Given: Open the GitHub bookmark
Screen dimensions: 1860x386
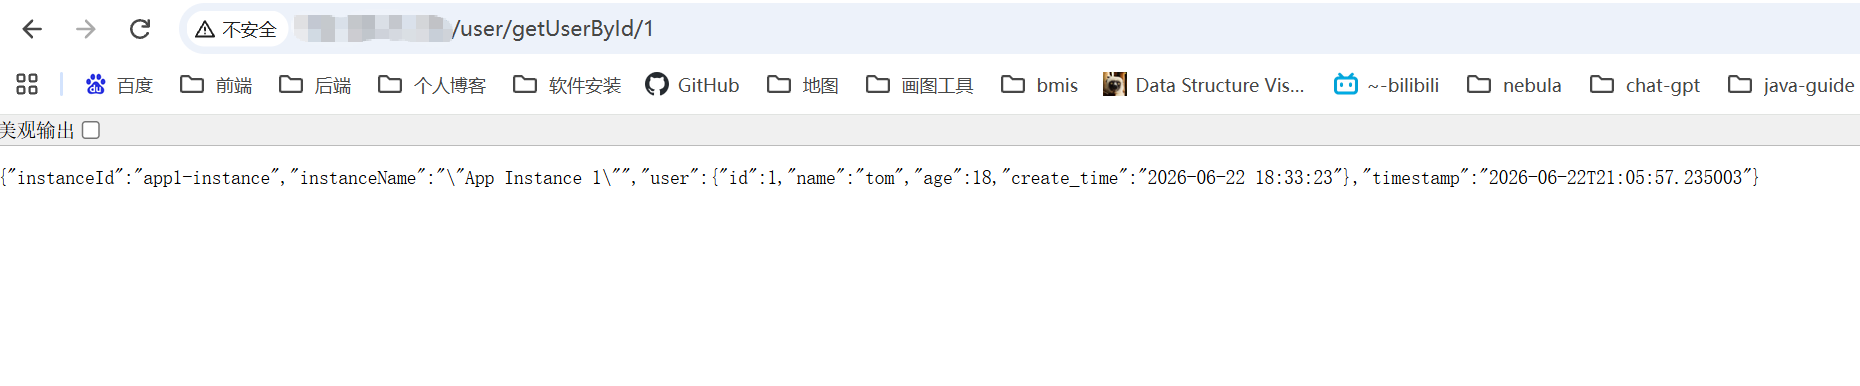Looking at the screenshot, I should pos(692,85).
